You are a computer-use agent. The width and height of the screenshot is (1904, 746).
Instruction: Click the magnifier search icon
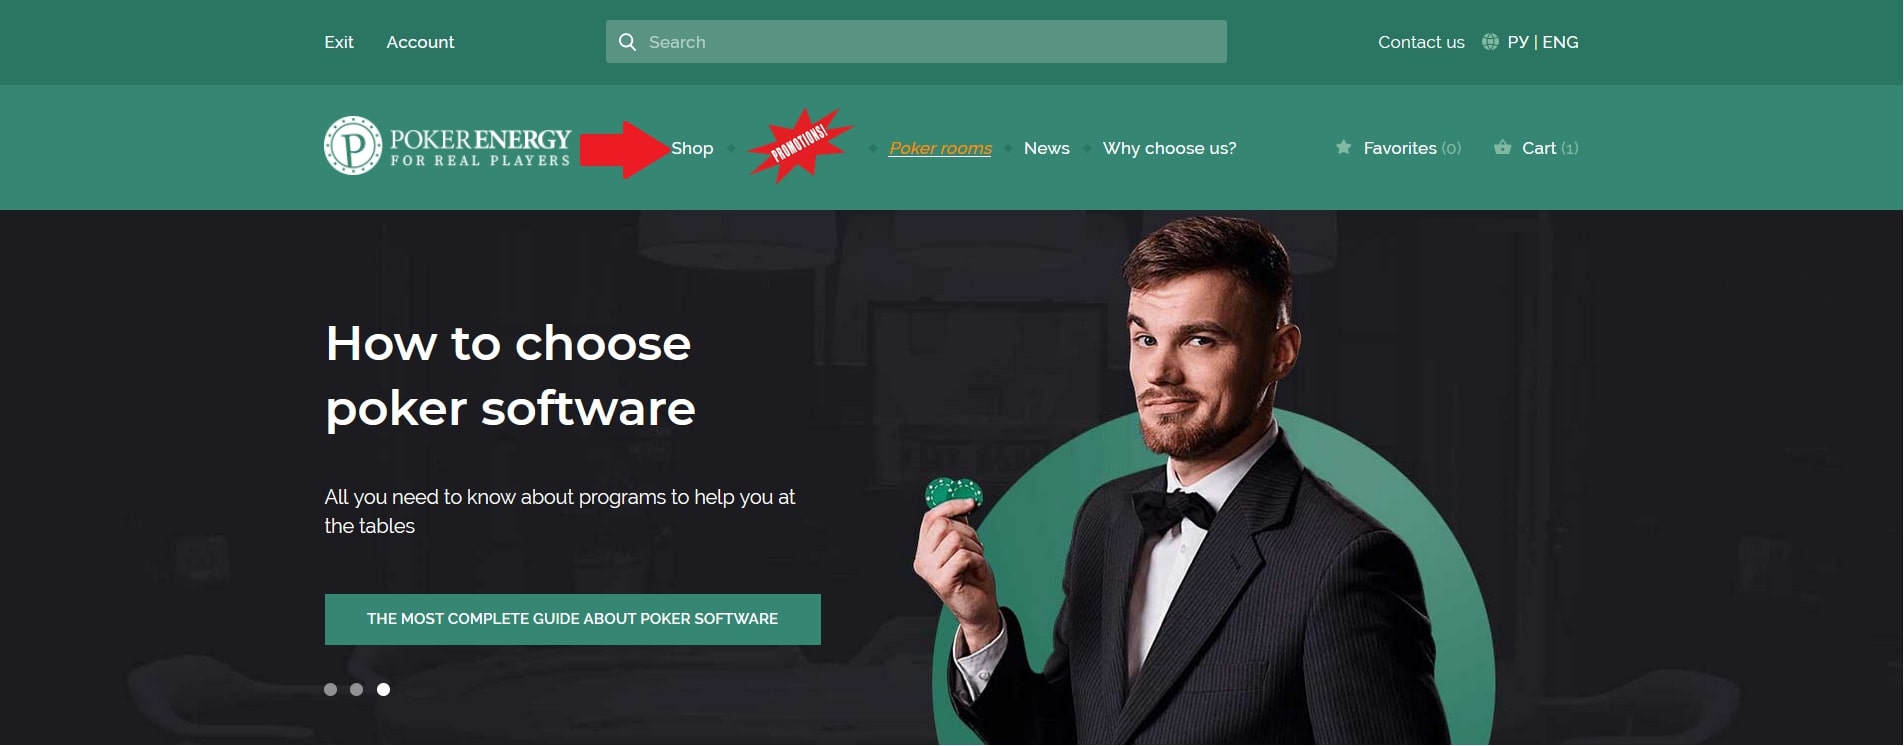pos(627,42)
